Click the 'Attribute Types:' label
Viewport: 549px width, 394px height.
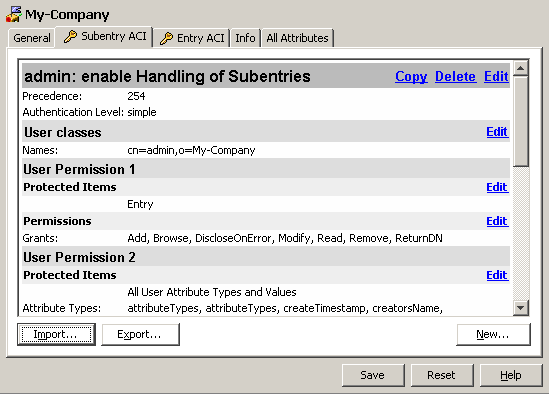pos(62,308)
